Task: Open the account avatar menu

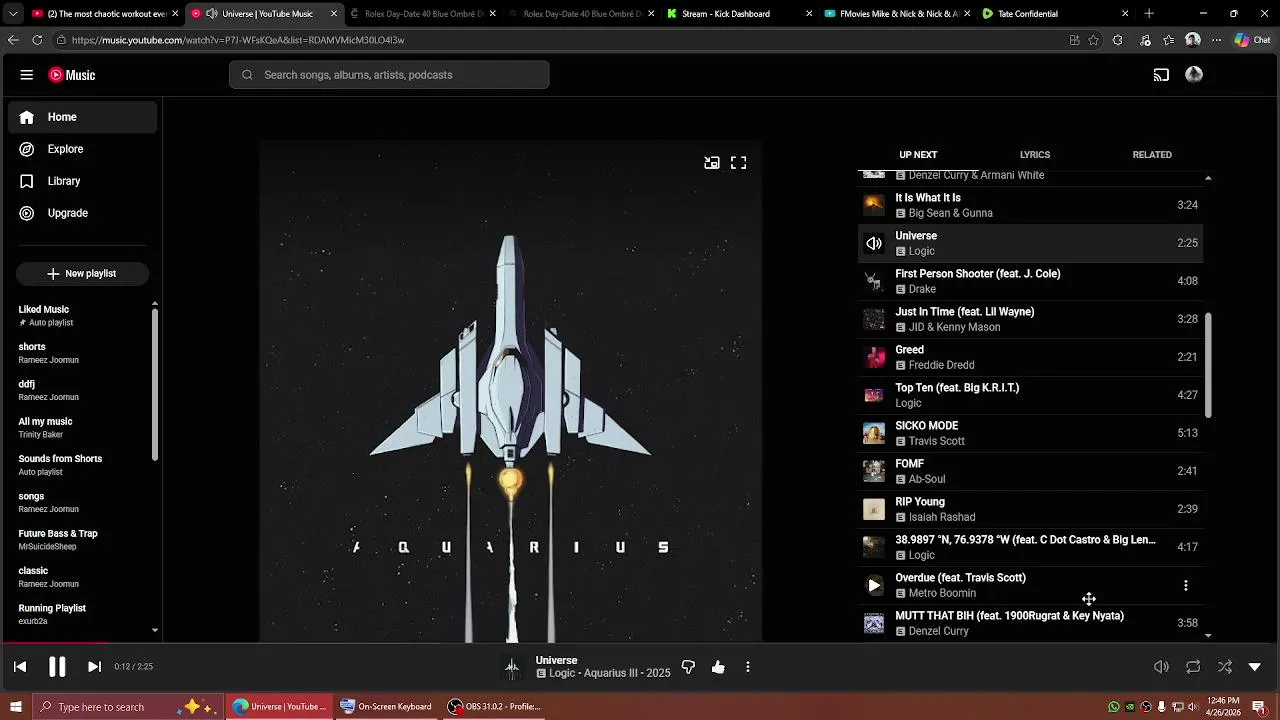Action: 1194,75
